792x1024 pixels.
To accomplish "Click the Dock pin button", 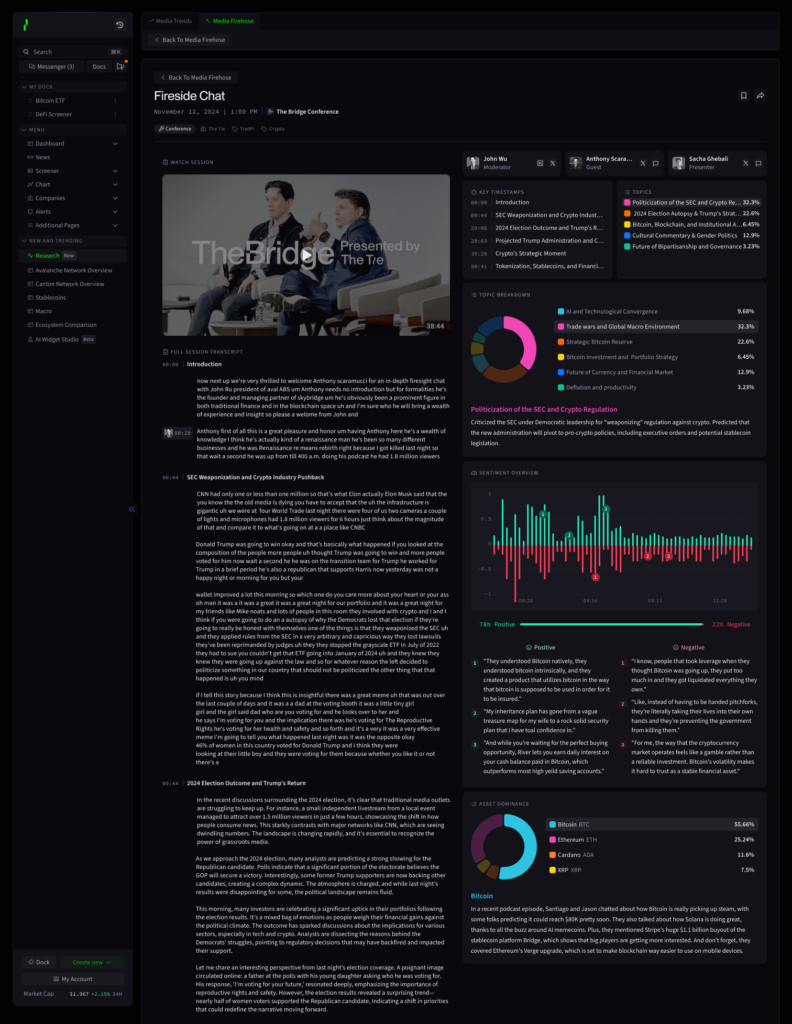I will [x=39, y=962].
